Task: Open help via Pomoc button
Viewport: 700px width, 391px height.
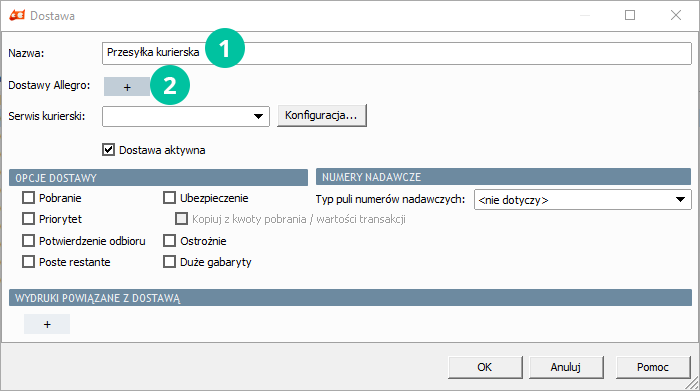Action: click(x=653, y=367)
